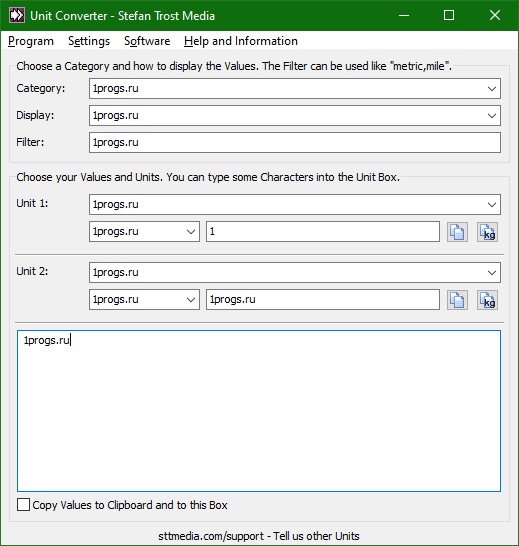The width and height of the screenshot is (519, 546).
Task: Close the Unit Converter window
Action: [x=495, y=15]
